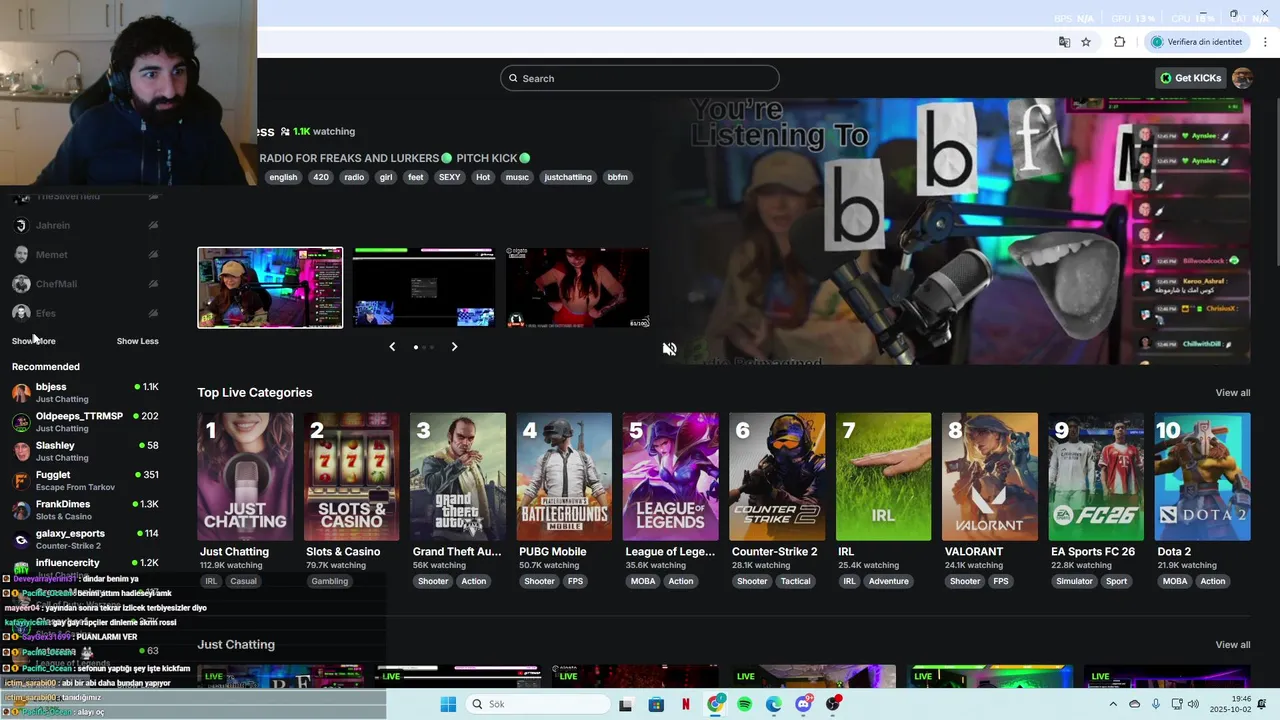Go to next featured stream arrow

[x=454, y=346]
